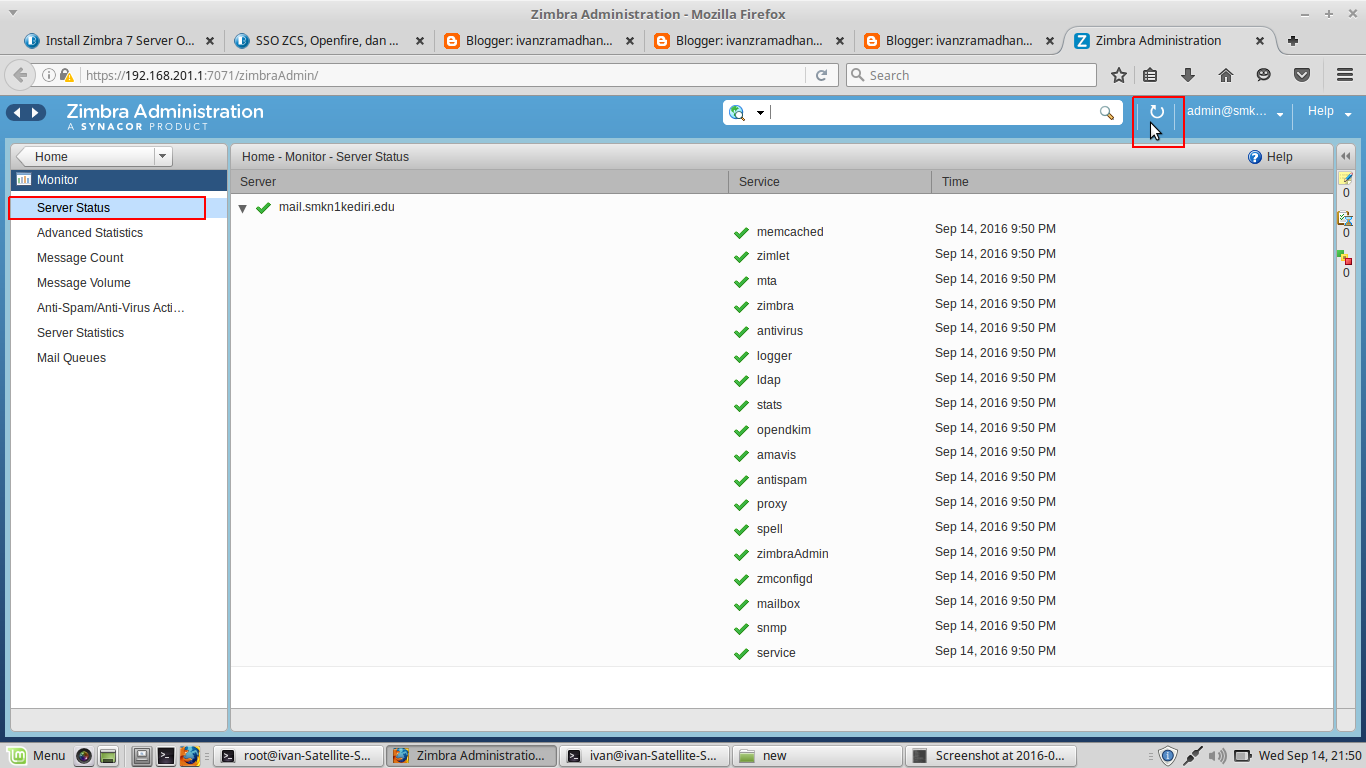Screen dimensions: 1366x768
Task: Click the Zimbra header search field
Action: 932,113
